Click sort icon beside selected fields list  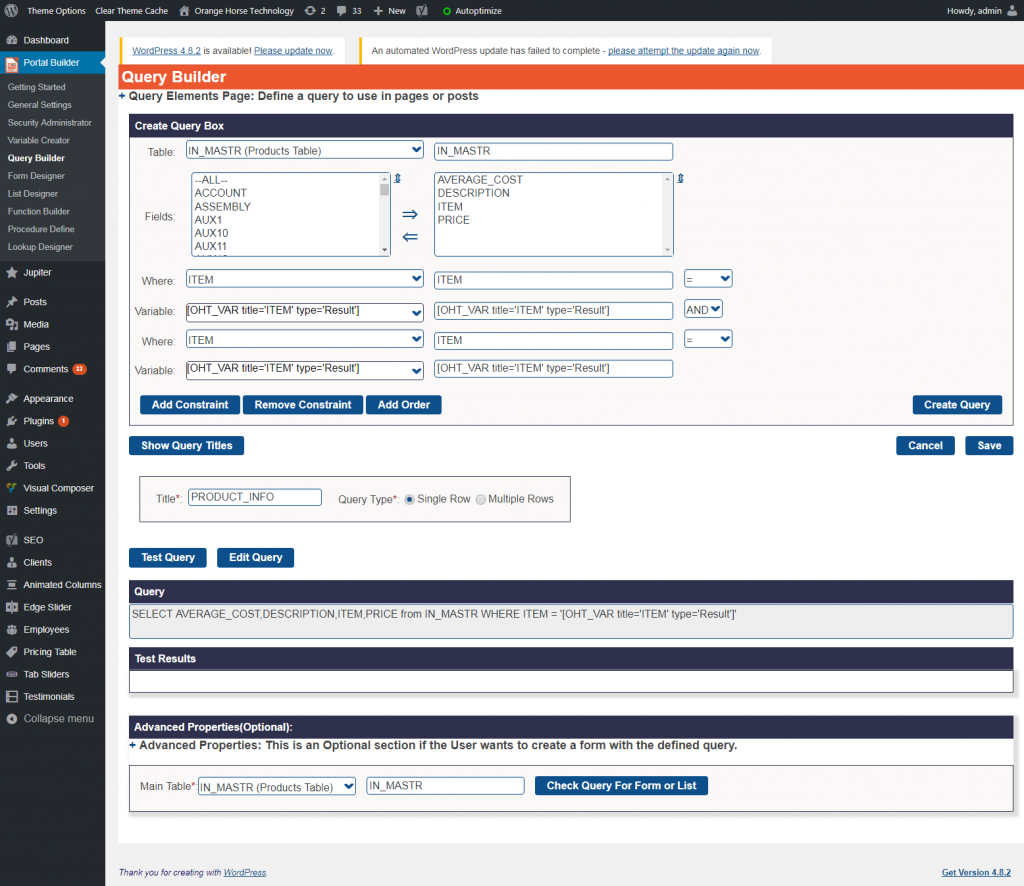coord(680,178)
